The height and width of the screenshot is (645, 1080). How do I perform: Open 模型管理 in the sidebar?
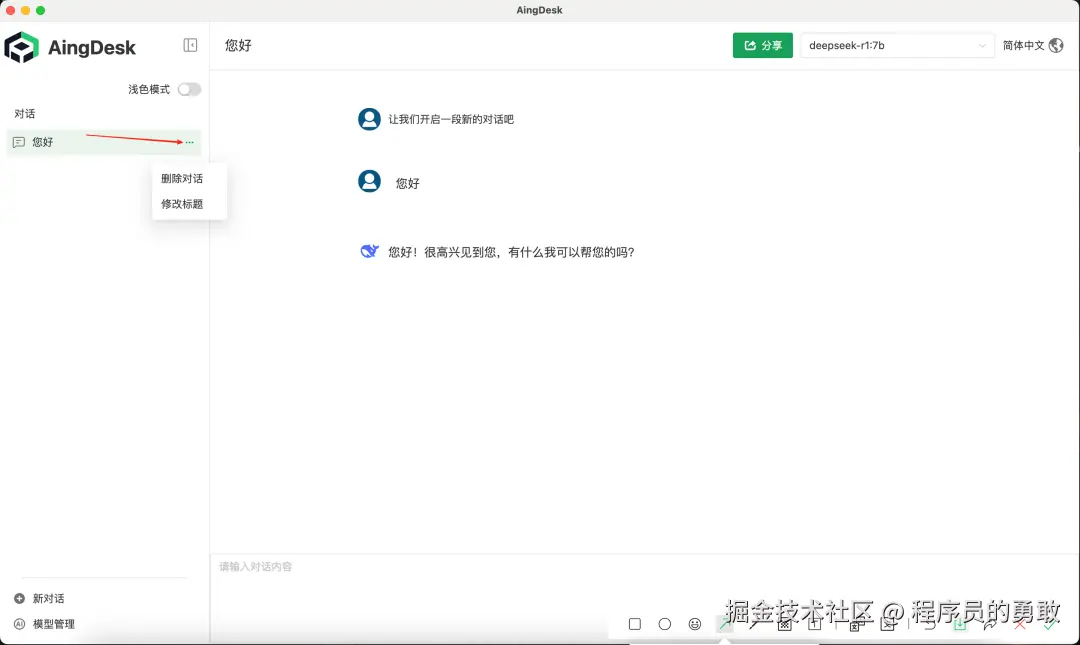tap(53, 624)
